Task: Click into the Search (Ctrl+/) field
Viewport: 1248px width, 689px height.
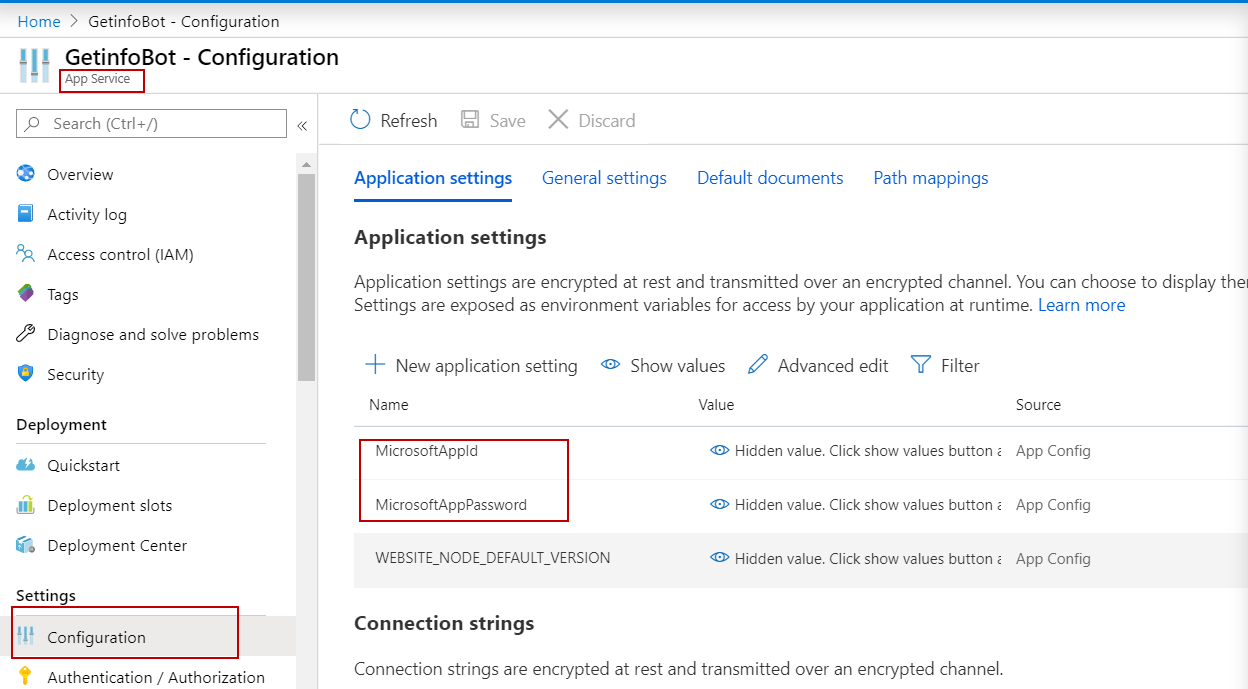Action: tap(150, 123)
